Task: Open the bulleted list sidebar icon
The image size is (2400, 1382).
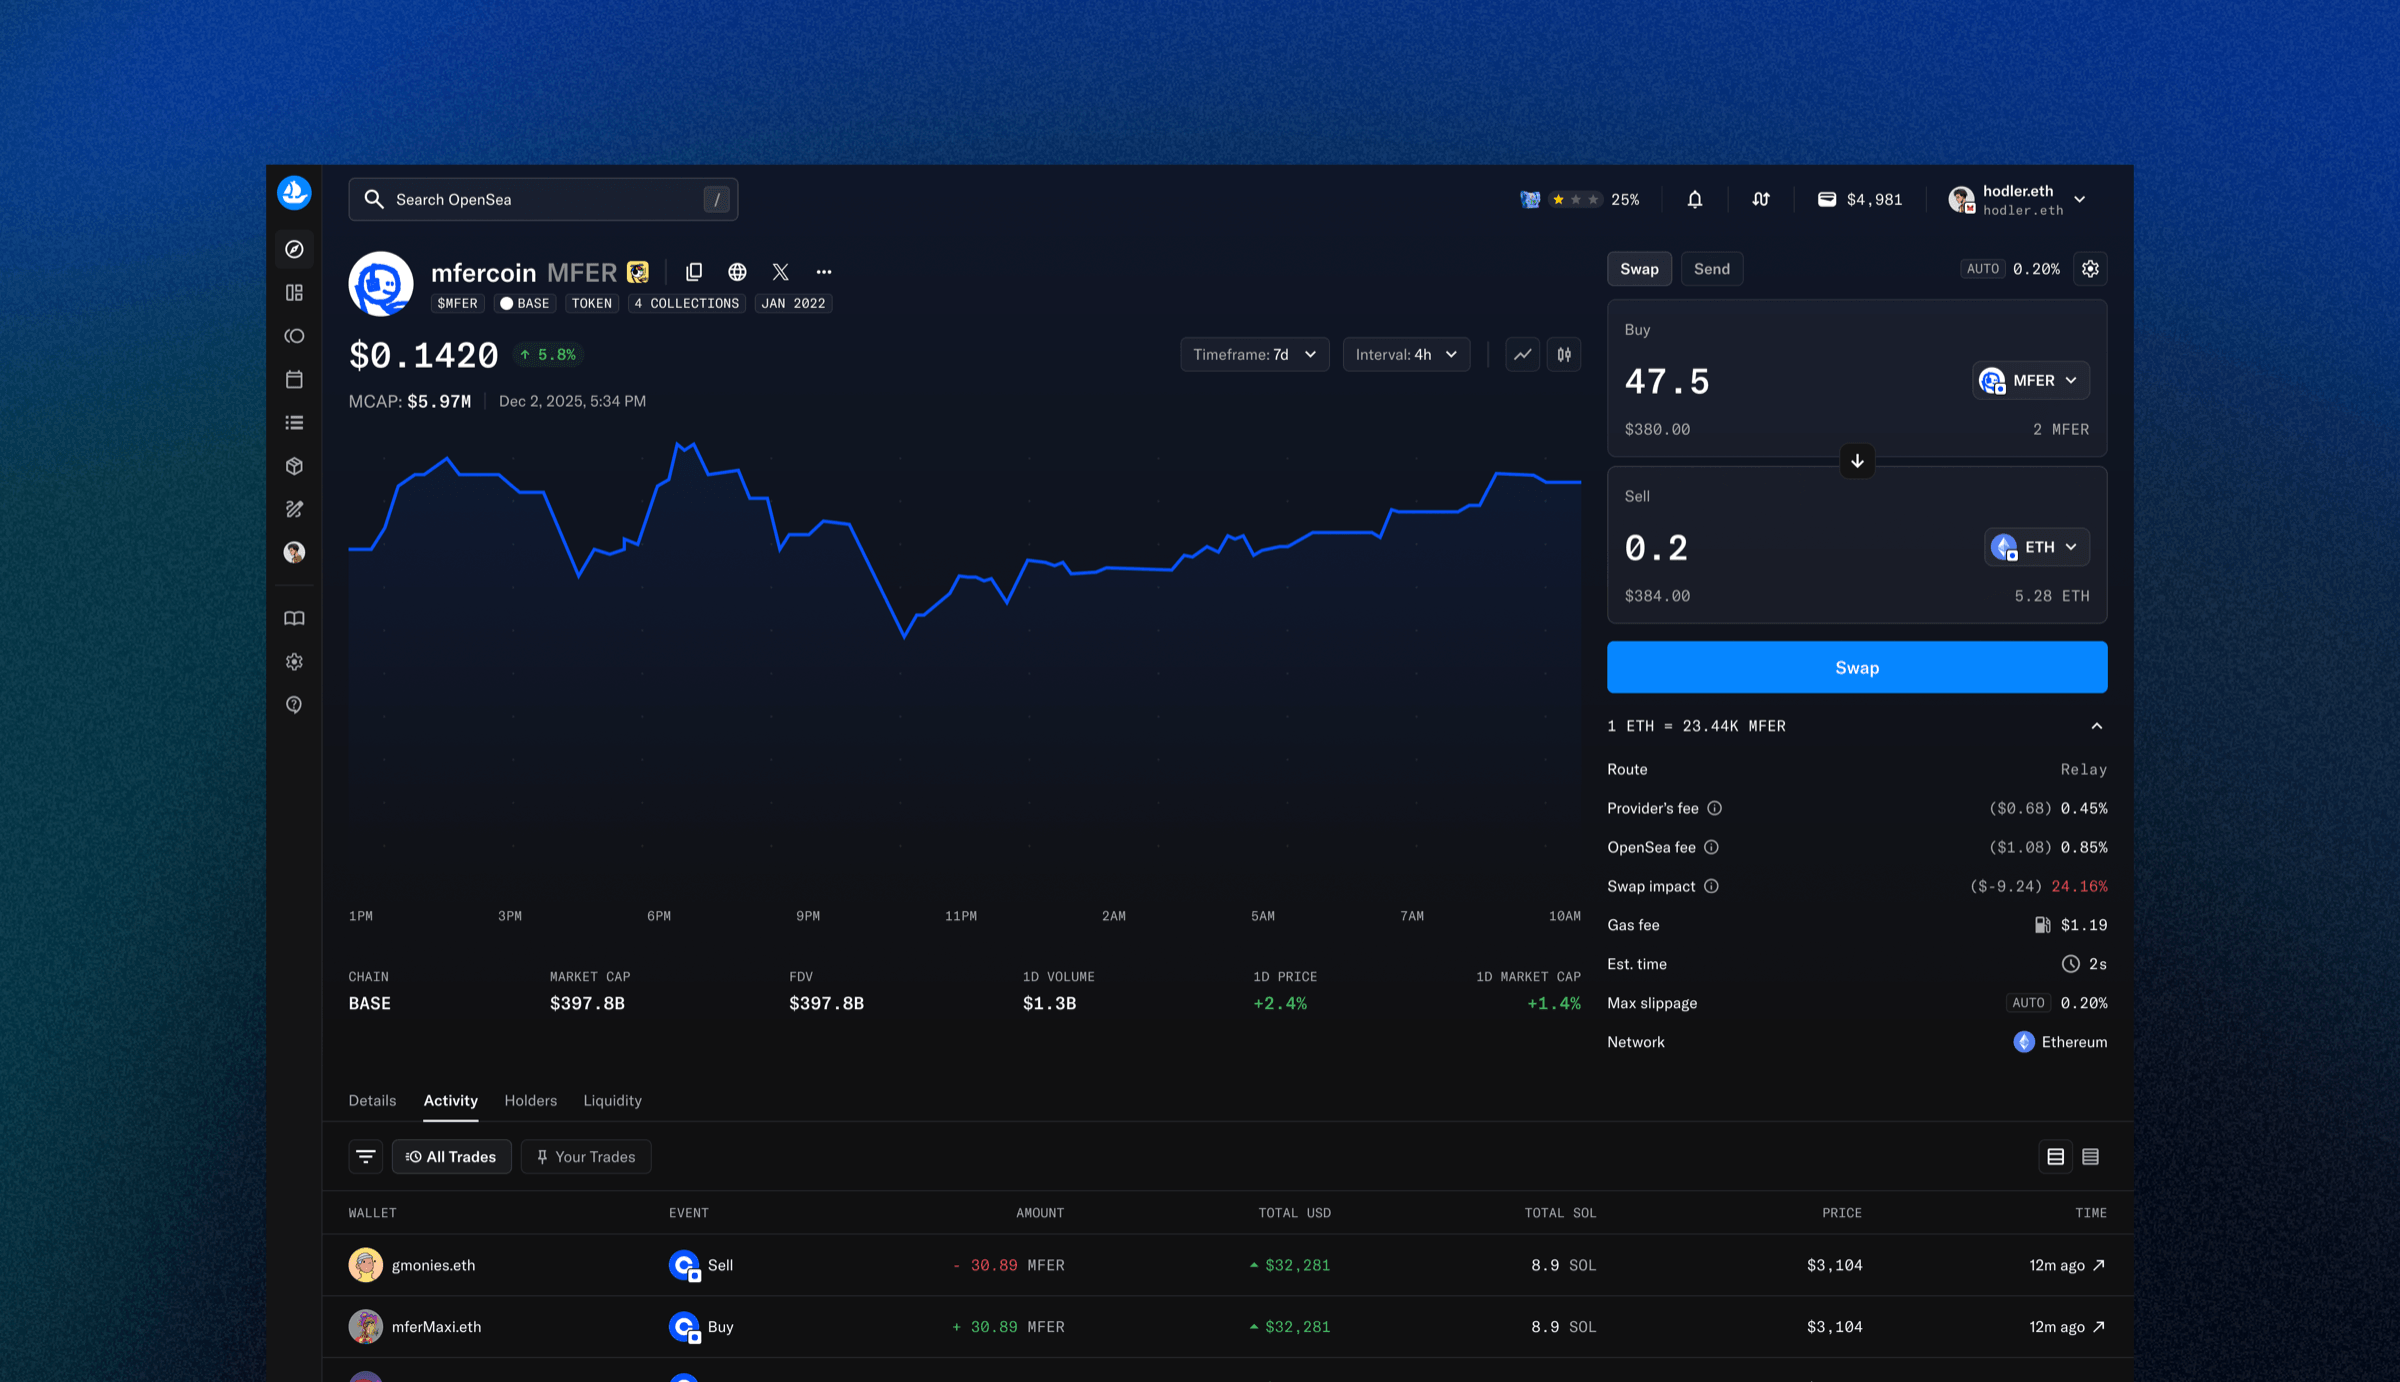Action: (x=294, y=423)
